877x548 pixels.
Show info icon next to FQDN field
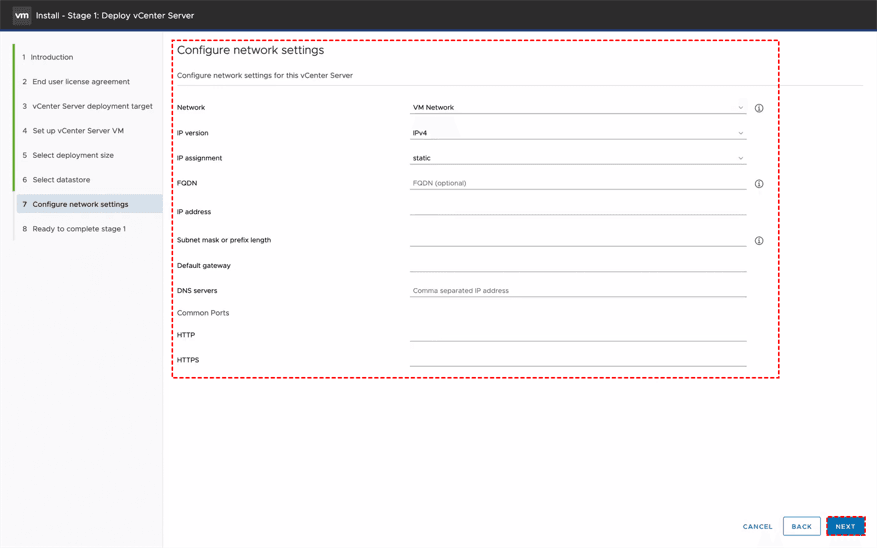[x=759, y=183]
